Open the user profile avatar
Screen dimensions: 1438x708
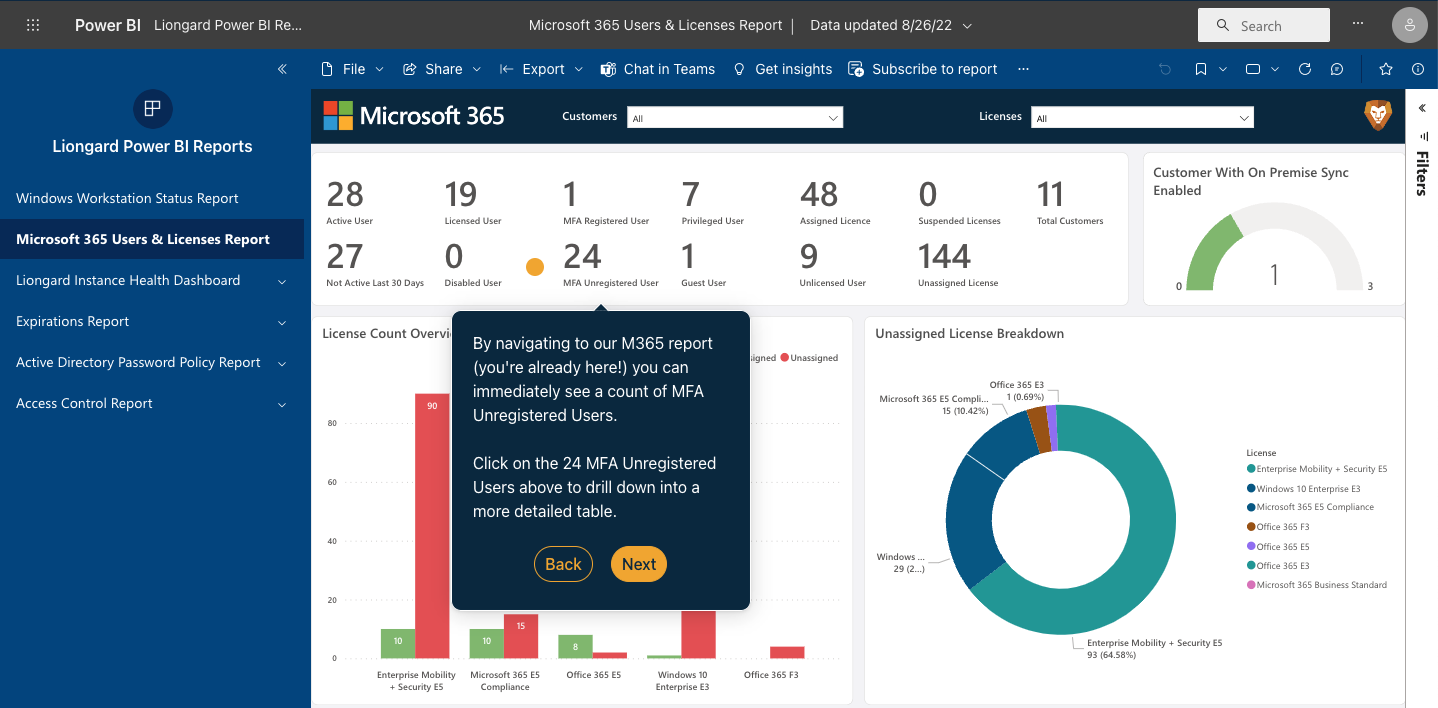coord(1409,25)
